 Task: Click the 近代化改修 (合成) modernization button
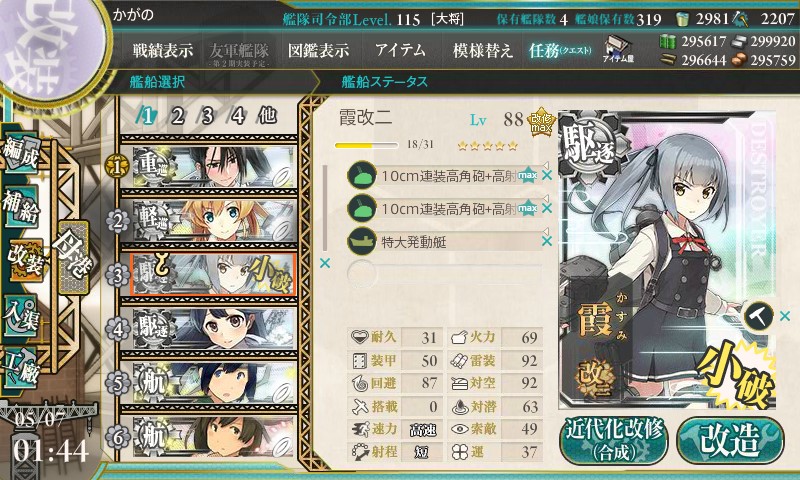(x=614, y=441)
